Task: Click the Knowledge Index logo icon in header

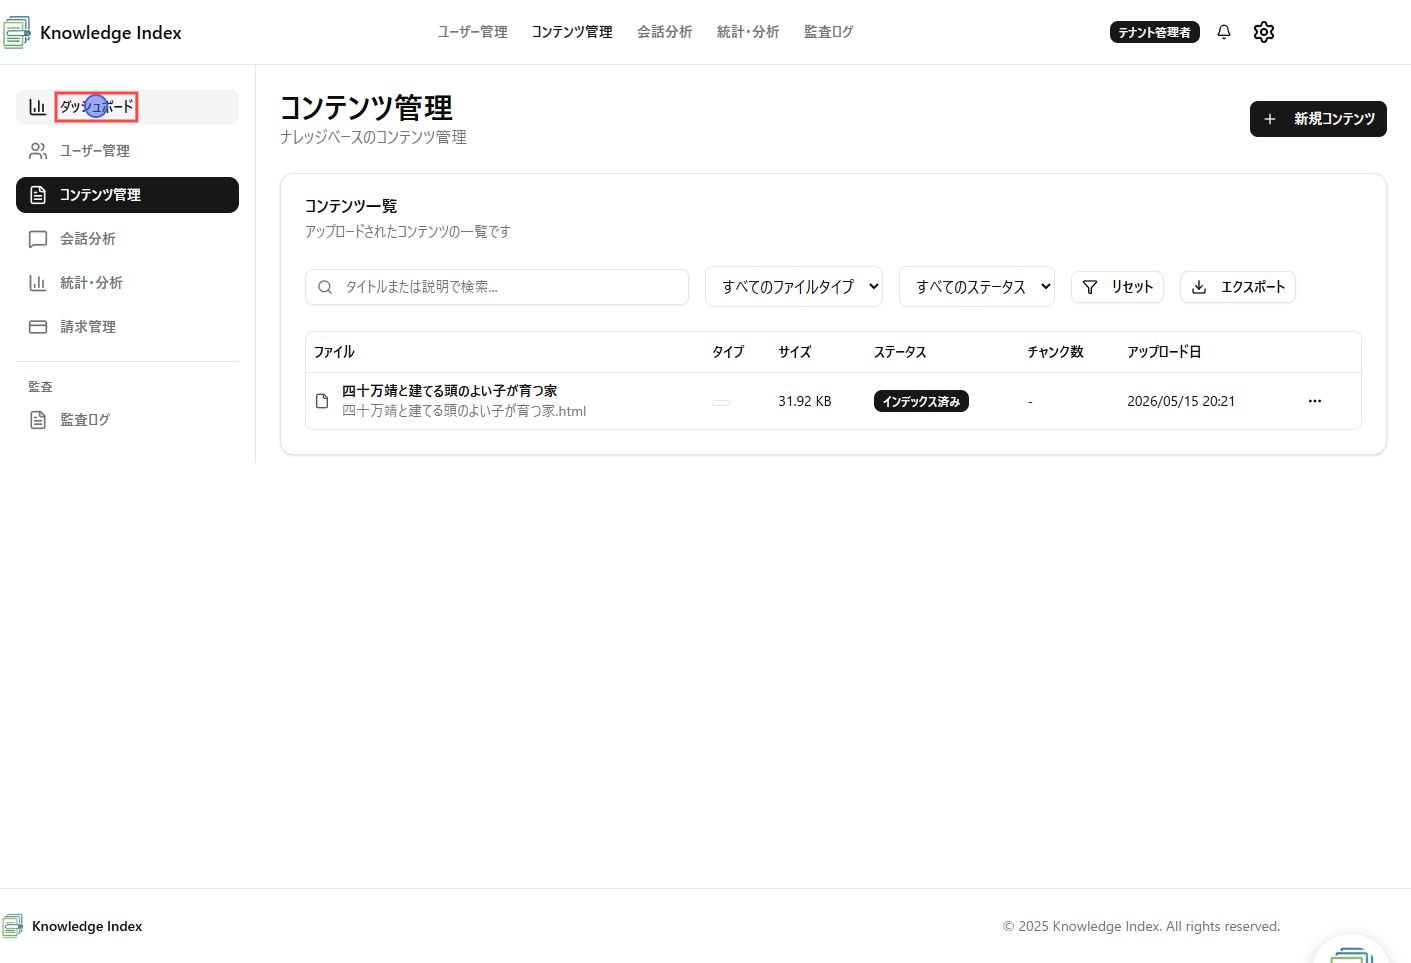Action: (16, 32)
